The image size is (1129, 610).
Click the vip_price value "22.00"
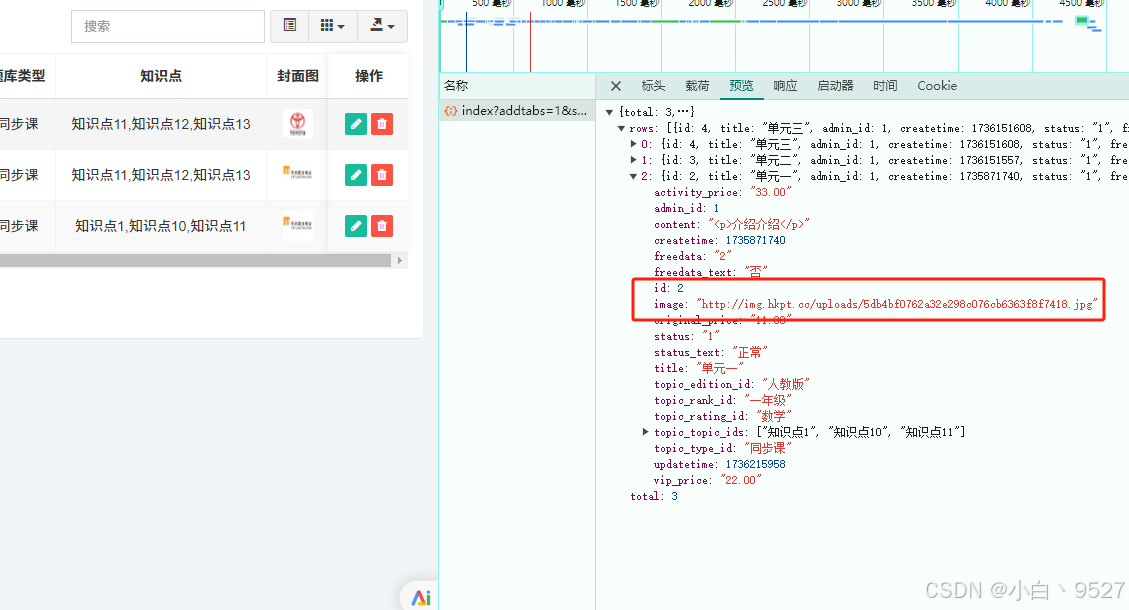pos(741,480)
